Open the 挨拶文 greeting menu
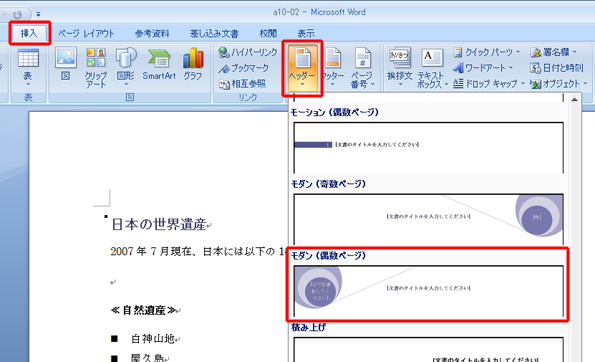Image resolution: width=595 pixels, height=362 pixels. pos(400,67)
